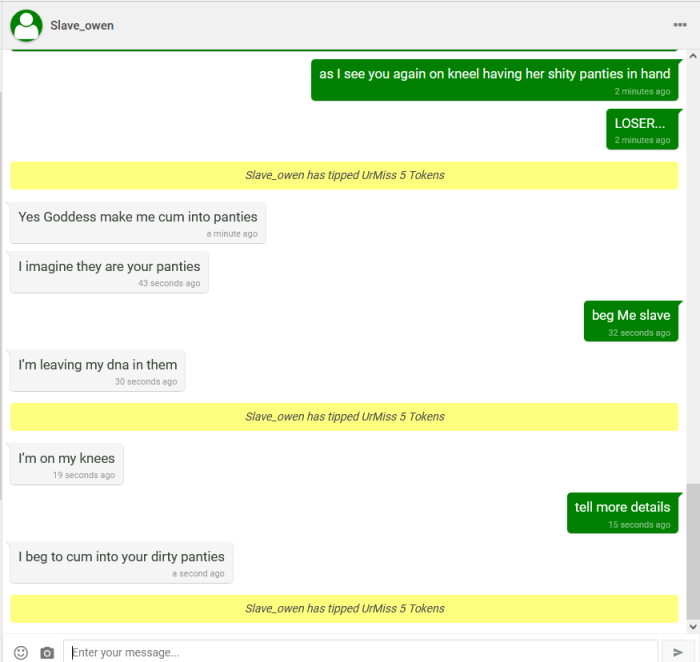700x662 pixels.
Task: Select the 'LOSER...' message bubble
Action: point(641,129)
